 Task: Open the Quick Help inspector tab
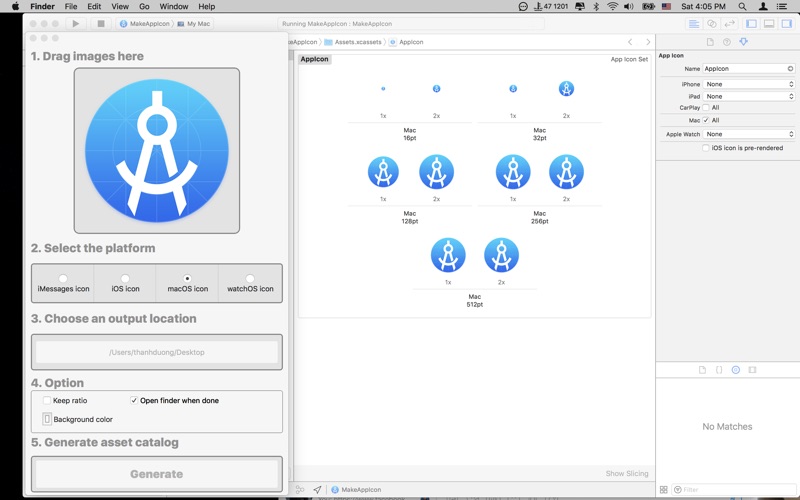(x=727, y=42)
